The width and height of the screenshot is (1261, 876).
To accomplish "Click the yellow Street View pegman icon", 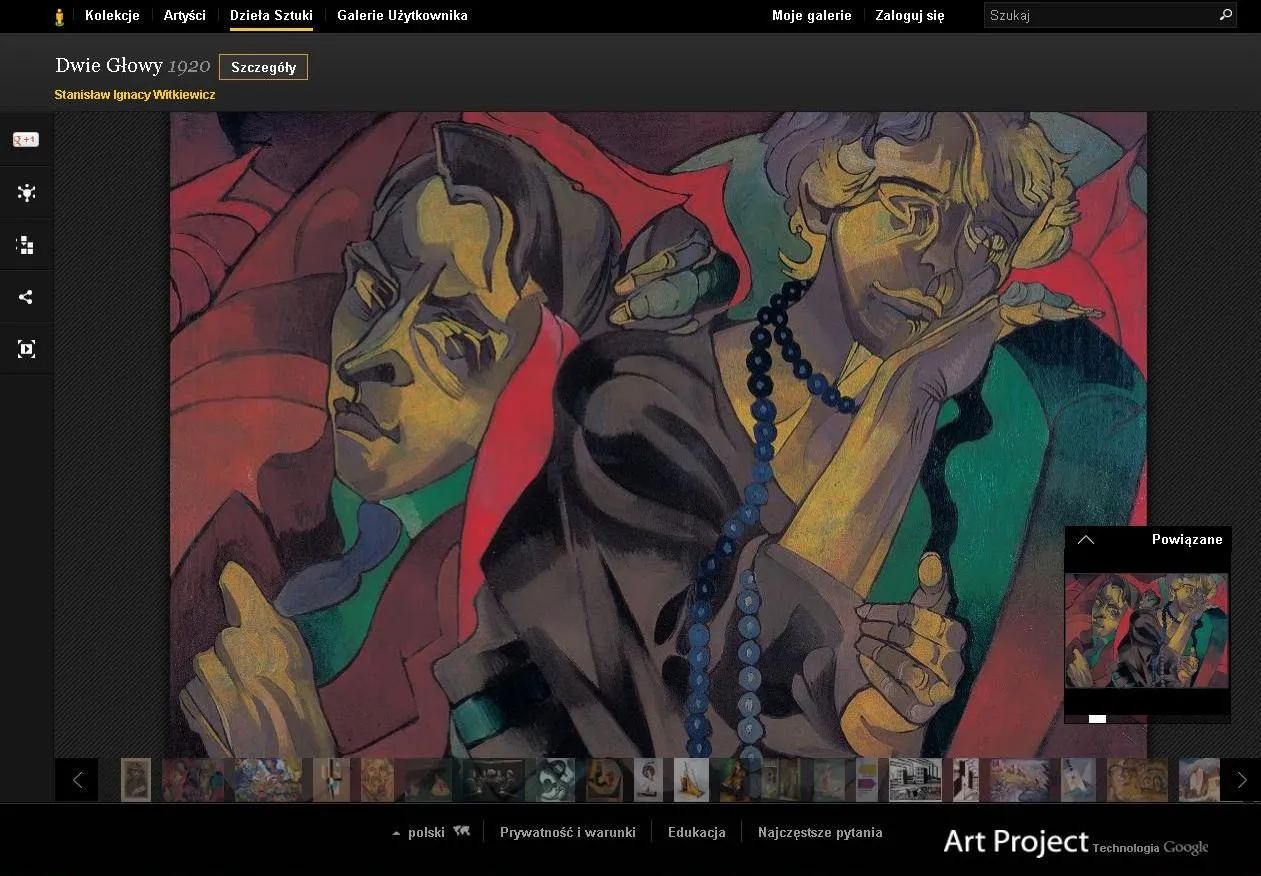I will [x=60, y=16].
